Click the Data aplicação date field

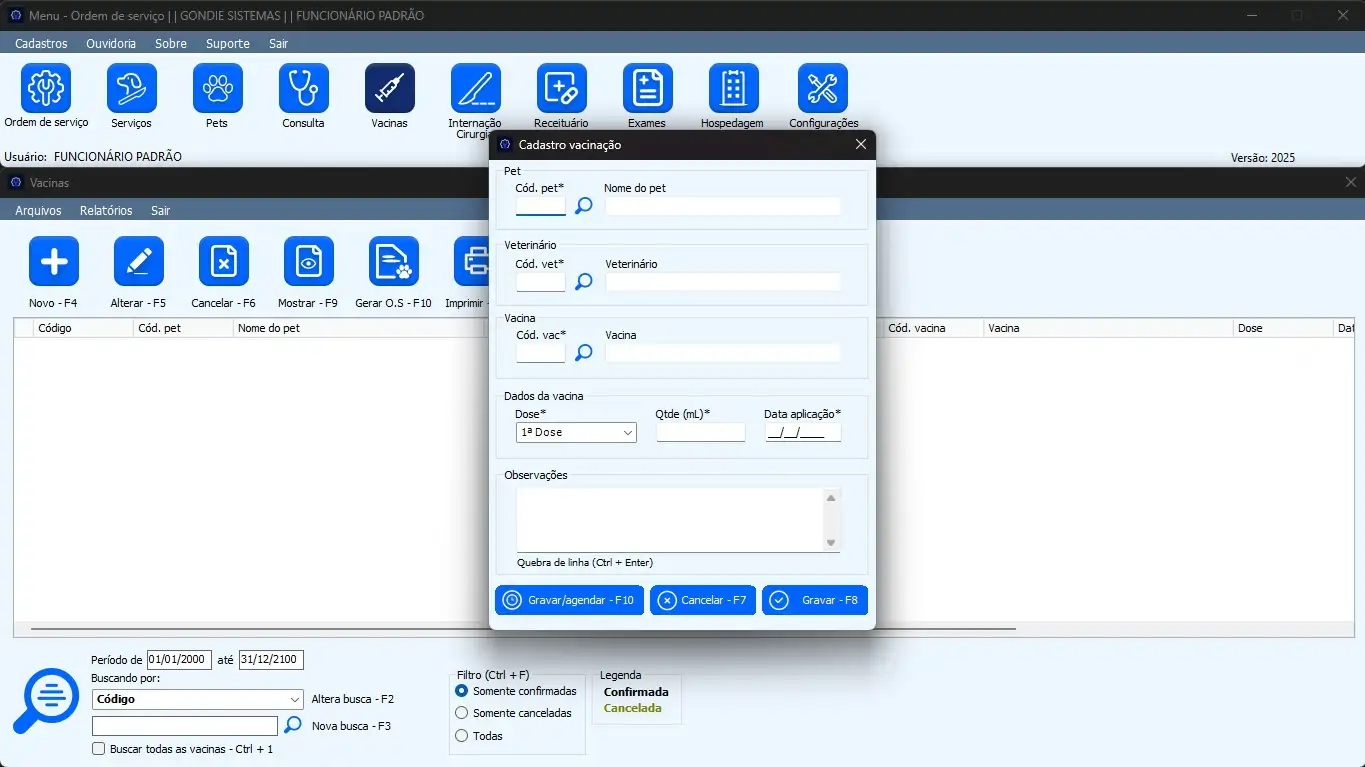802,433
